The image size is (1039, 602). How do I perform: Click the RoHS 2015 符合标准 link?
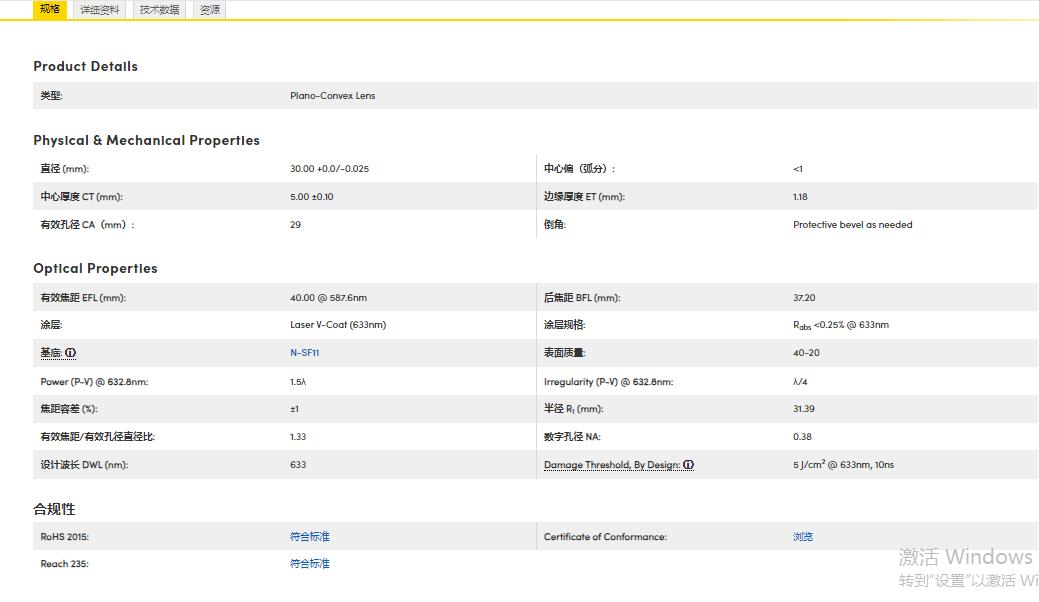[309, 537]
